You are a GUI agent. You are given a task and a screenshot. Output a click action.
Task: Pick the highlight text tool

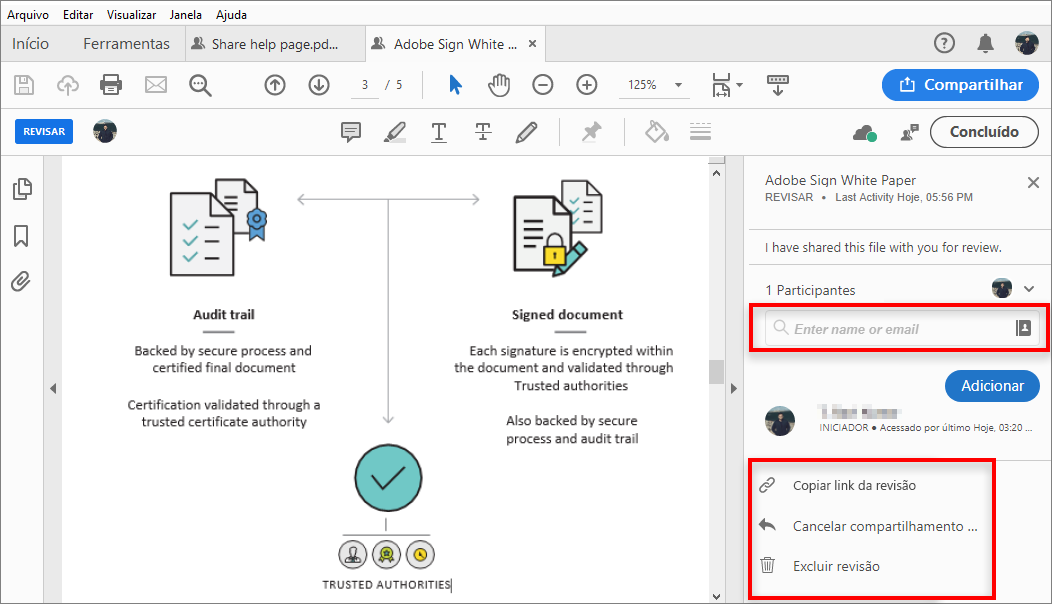coord(394,132)
